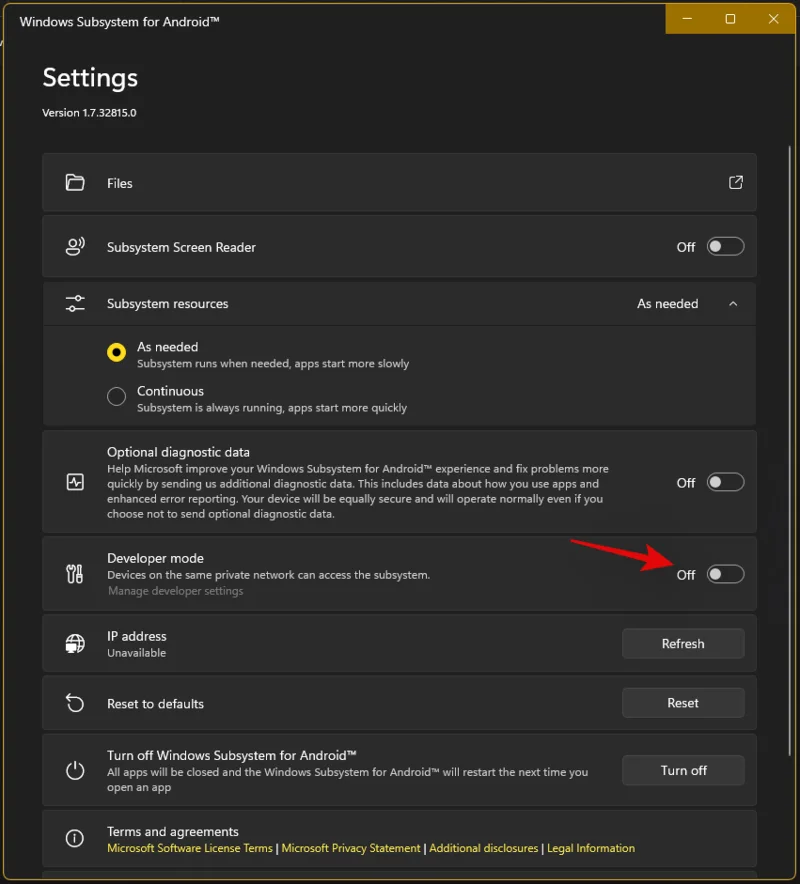Enable the Subsystem Screen Reader toggle

point(726,246)
